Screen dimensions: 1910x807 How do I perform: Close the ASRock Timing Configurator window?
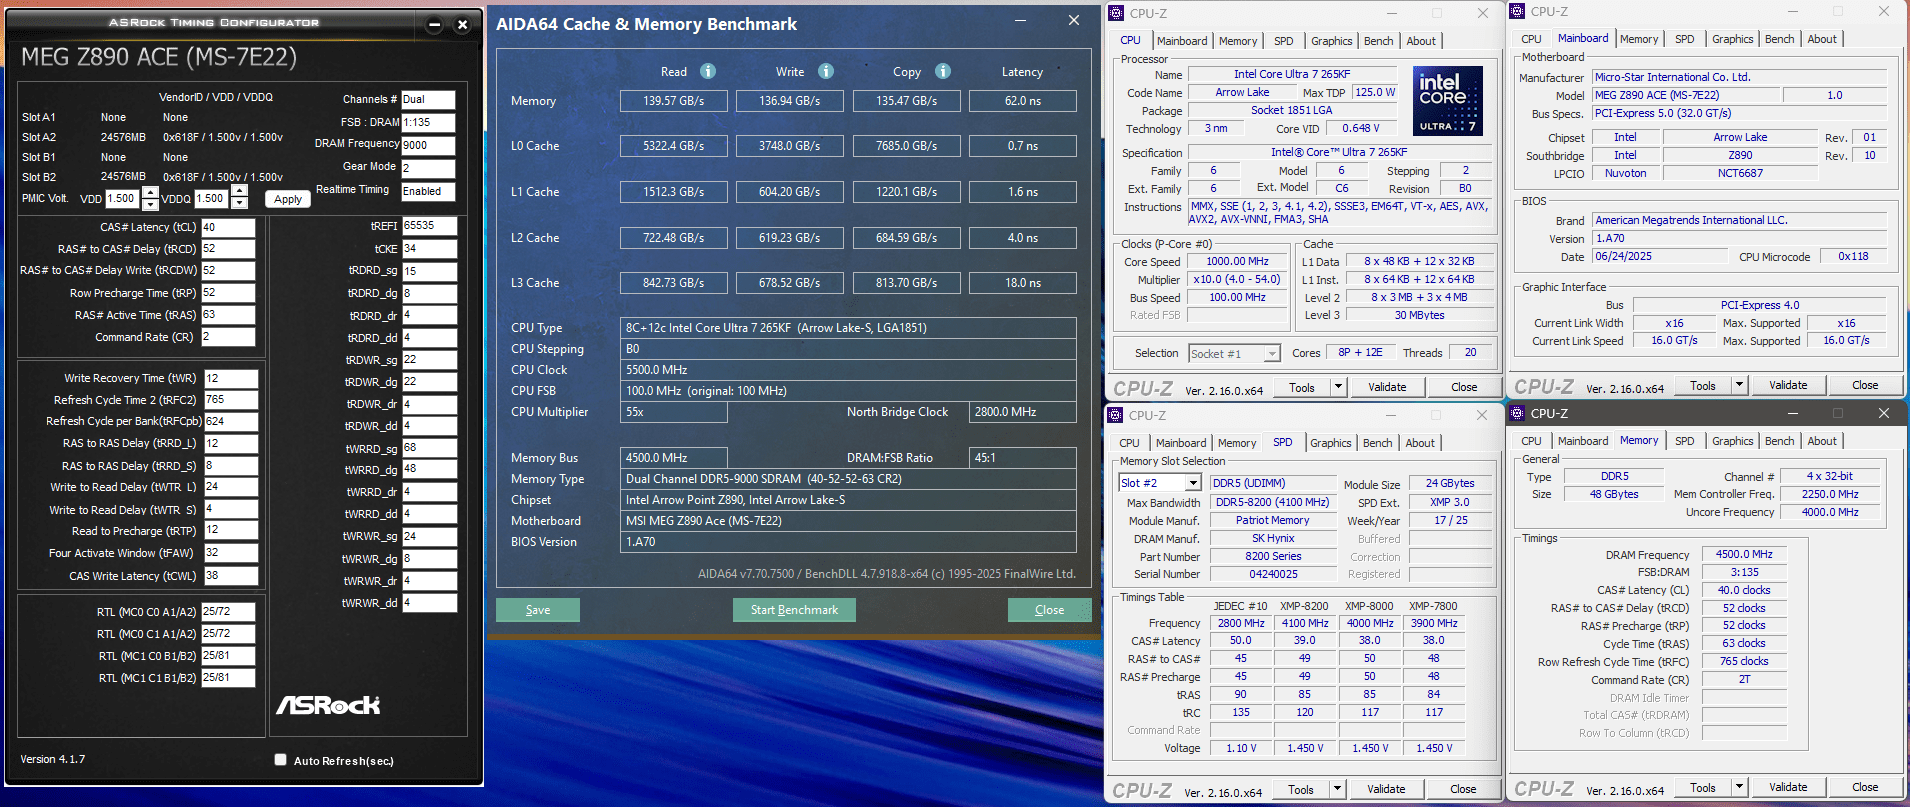[462, 25]
